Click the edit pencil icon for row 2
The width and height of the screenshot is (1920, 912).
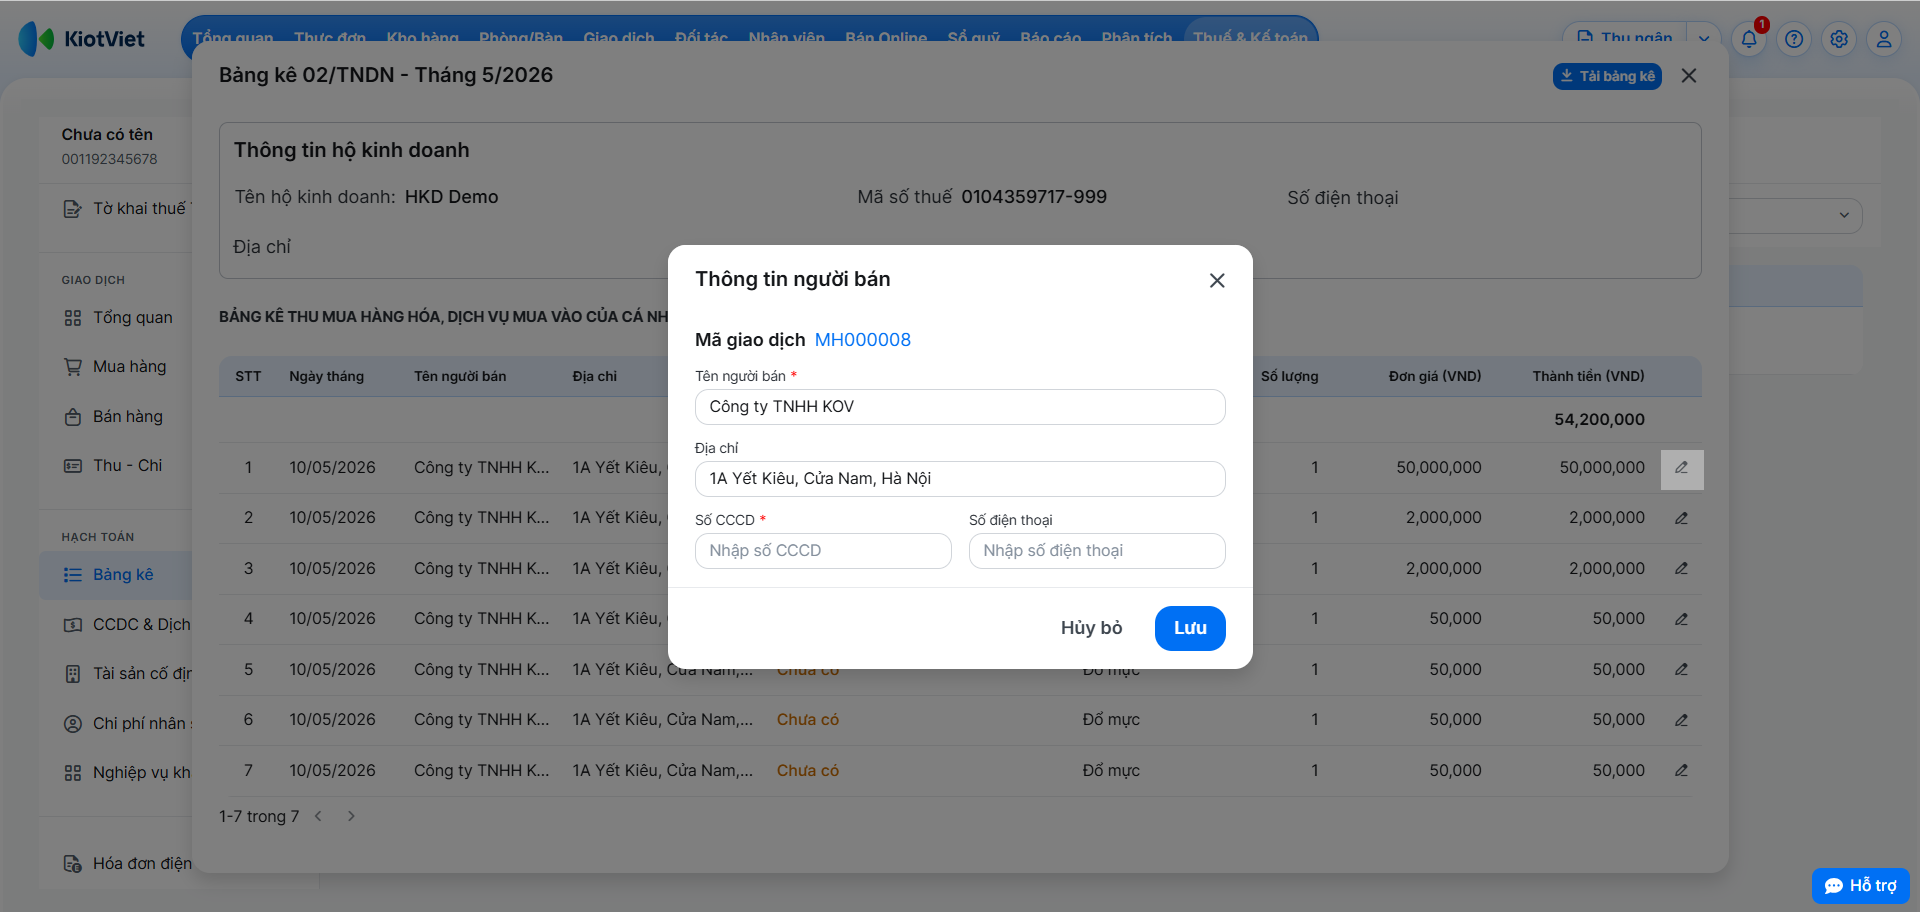pyautogui.click(x=1681, y=518)
